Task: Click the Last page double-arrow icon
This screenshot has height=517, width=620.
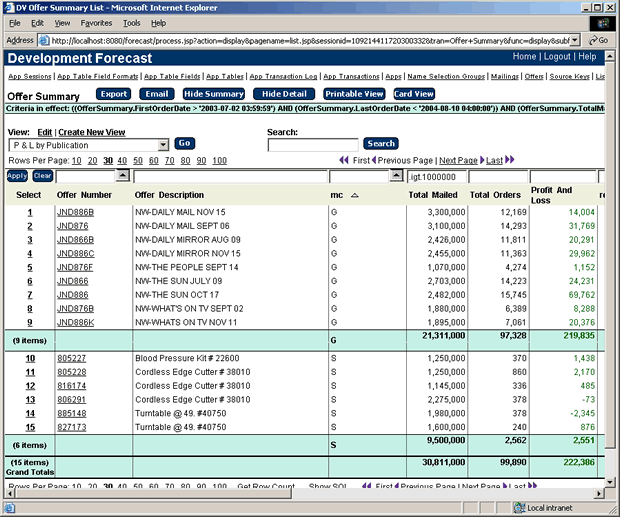Action: click(x=510, y=160)
